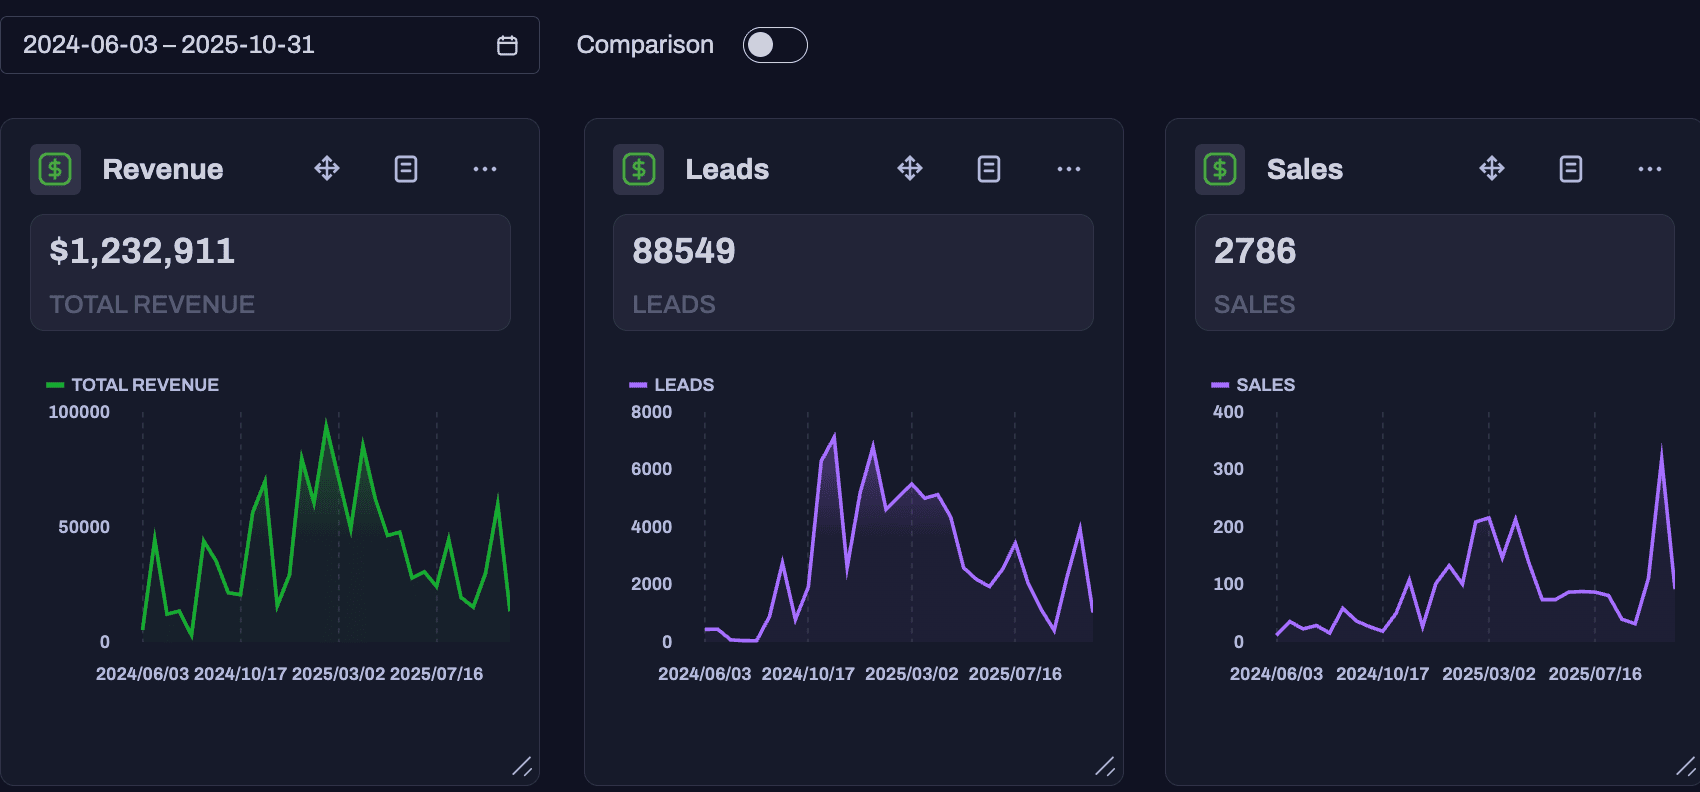This screenshot has width=1700, height=792.
Task: Click the calendar icon in date range field
Action: (507, 45)
